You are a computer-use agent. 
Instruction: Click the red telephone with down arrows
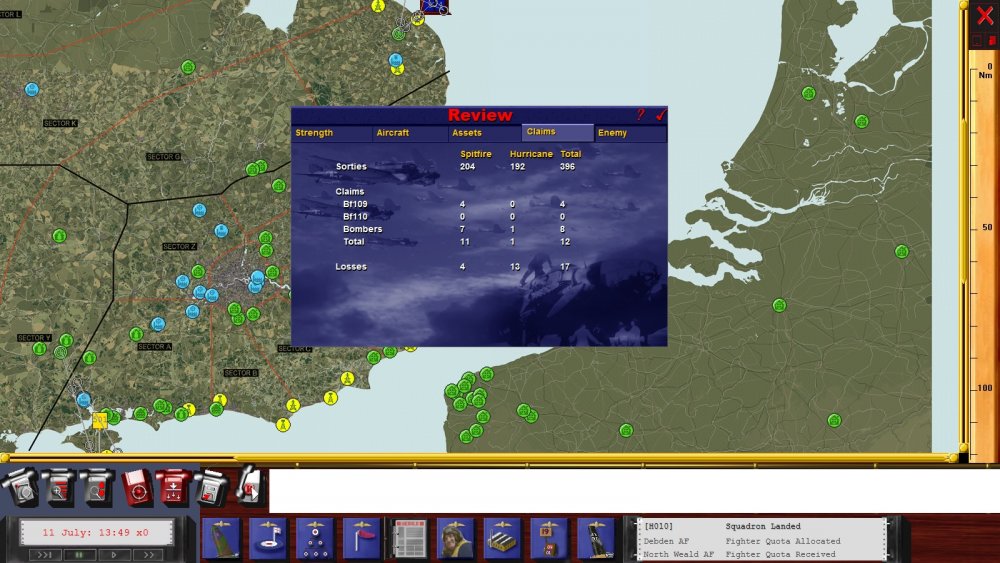point(173,488)
